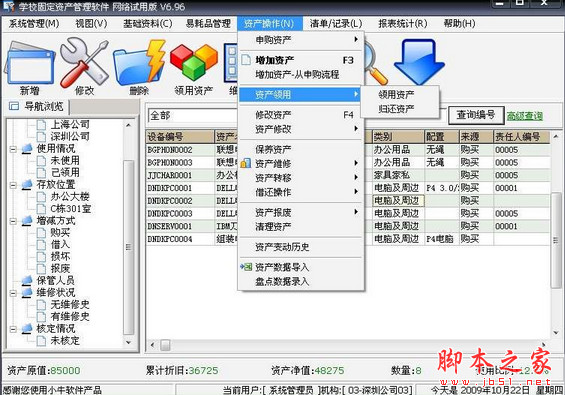The width and height of the screenshot is (565, 395).
Task: Click the 新增 toolbar icon
Action: click(30, 63)
